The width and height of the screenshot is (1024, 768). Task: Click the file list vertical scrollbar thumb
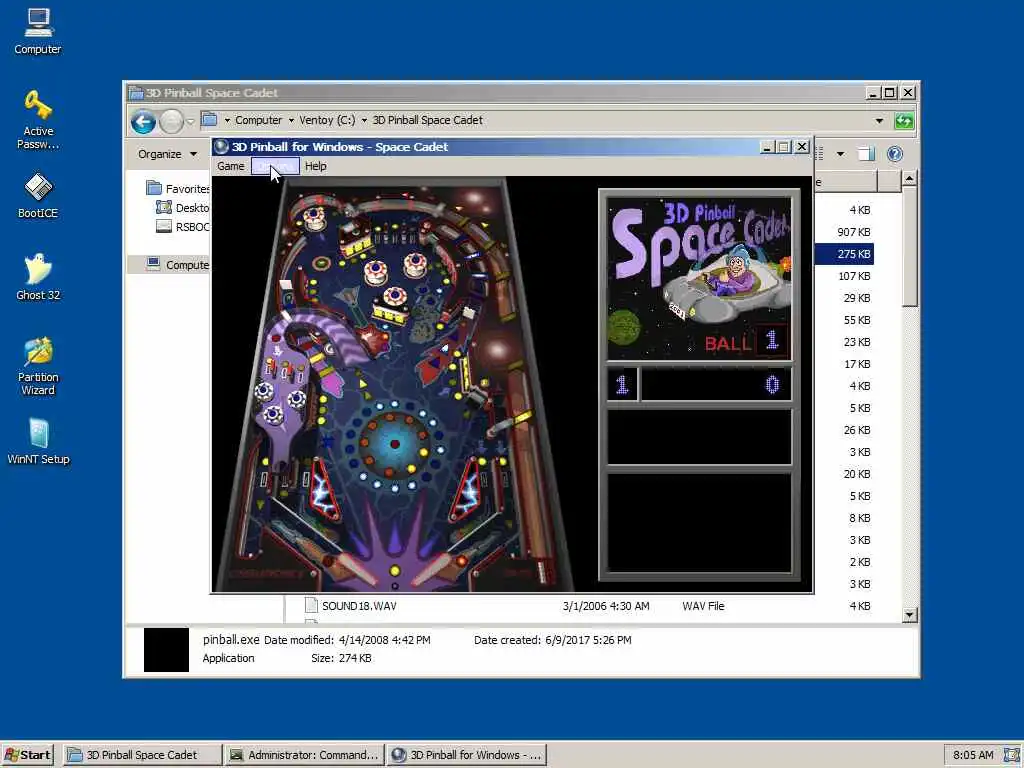coord(910,246)
